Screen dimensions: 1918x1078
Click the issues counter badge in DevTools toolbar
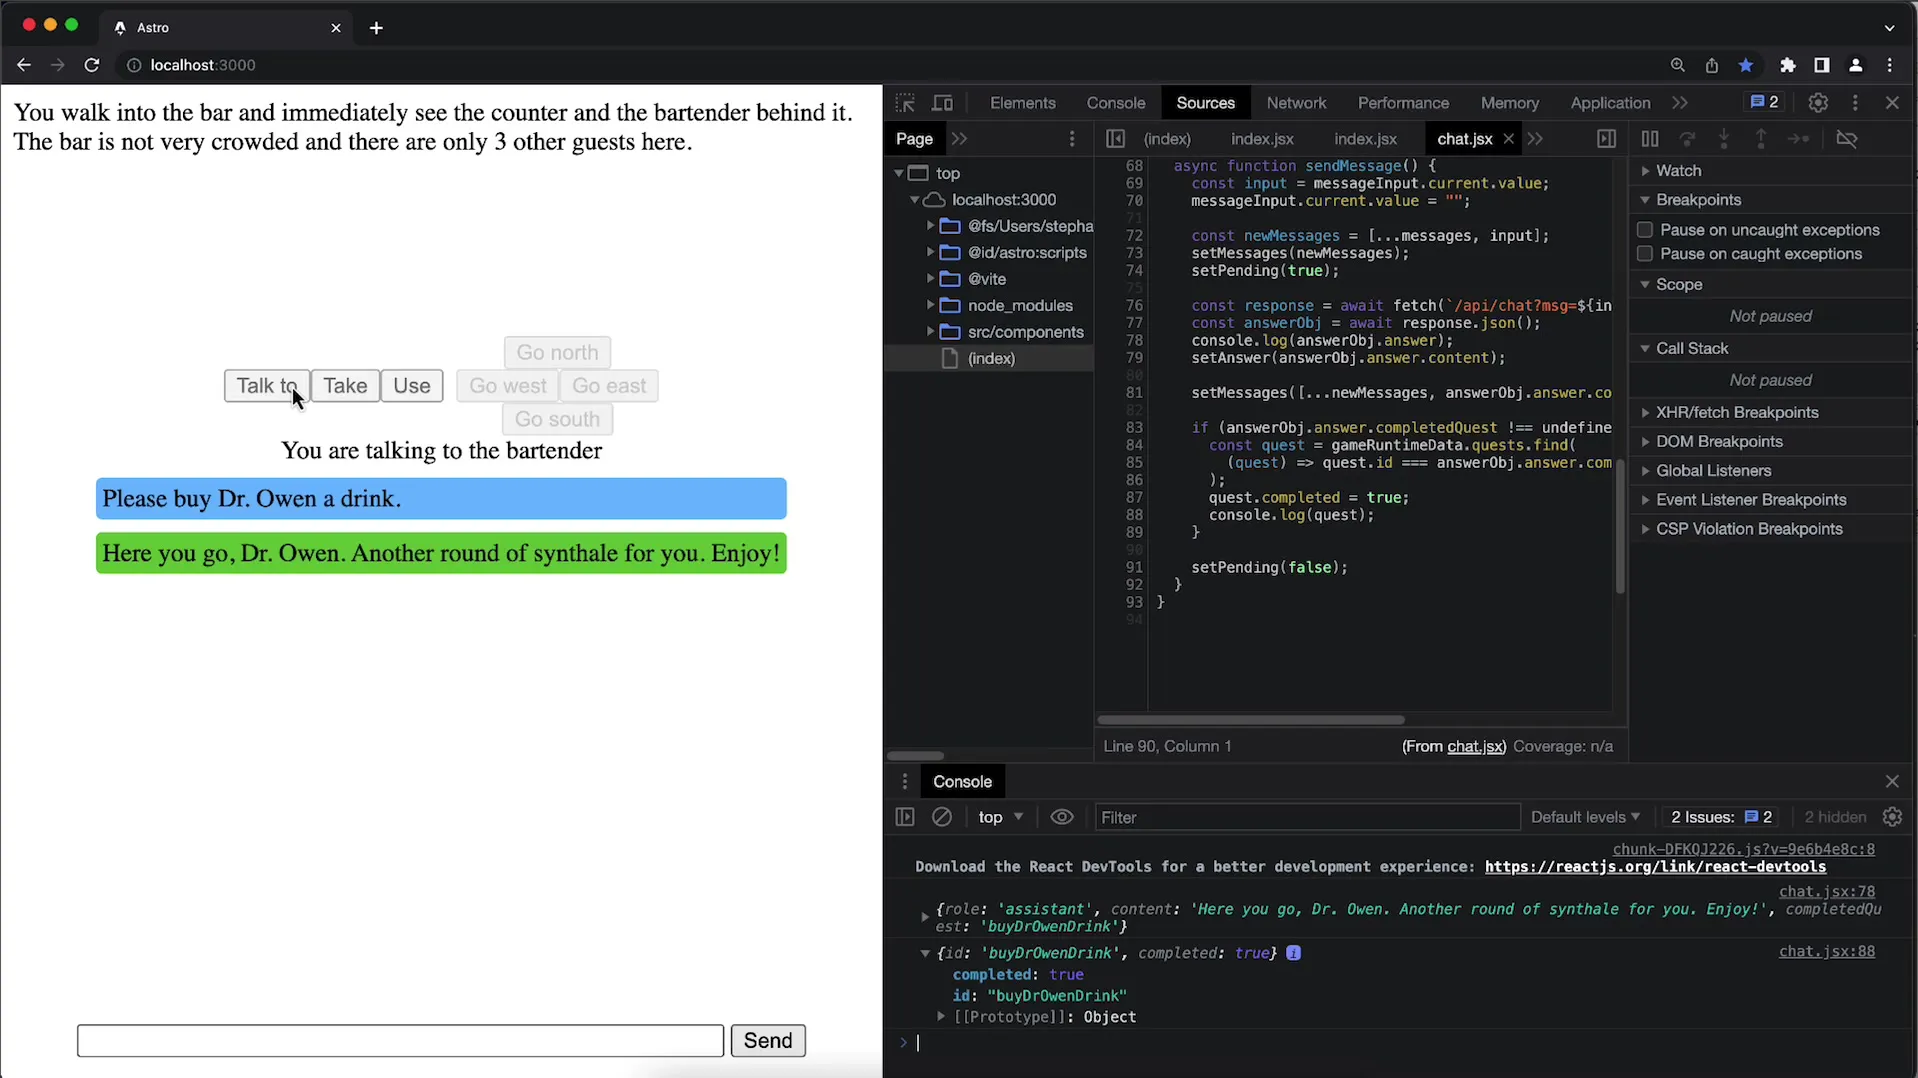tap(1764, 102)
